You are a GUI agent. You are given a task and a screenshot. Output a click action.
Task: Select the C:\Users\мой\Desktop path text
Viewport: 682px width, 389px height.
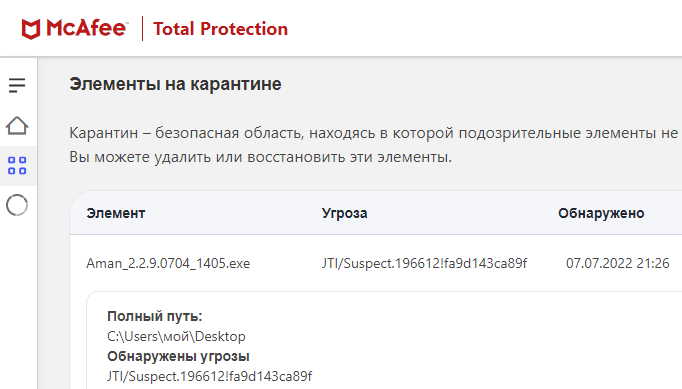tap(176, 336)
